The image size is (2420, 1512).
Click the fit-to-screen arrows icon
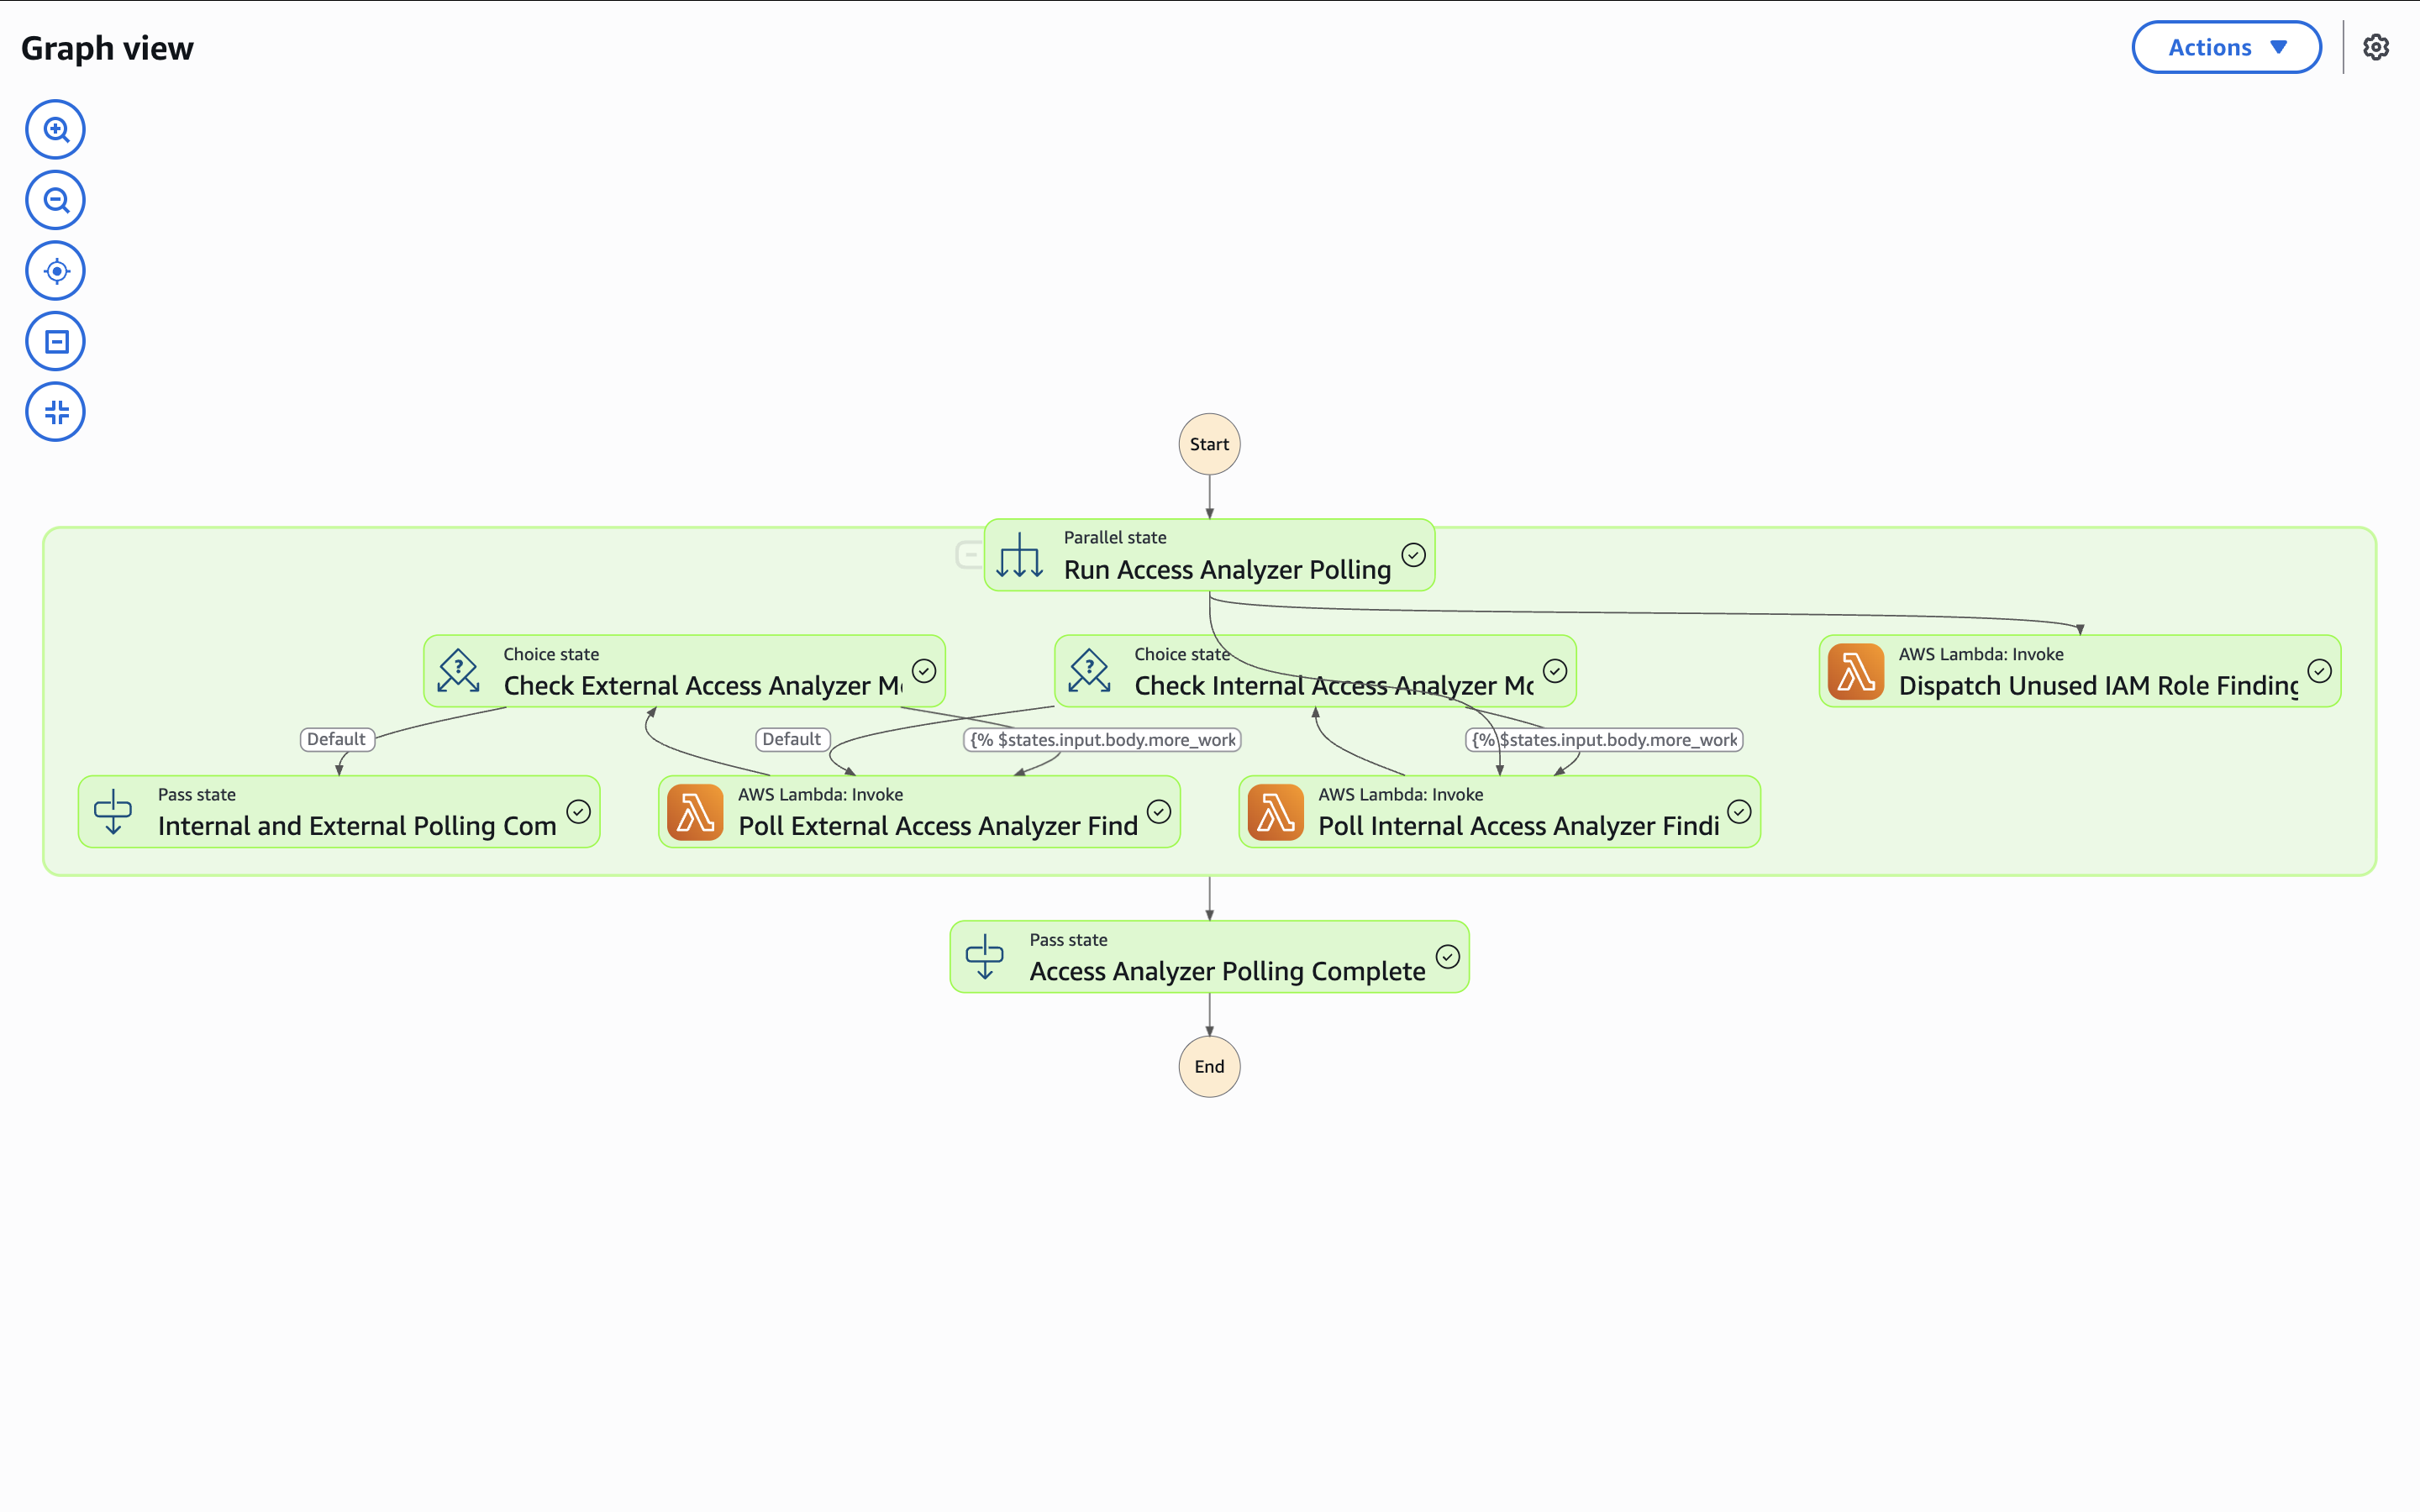click(x=55, y=412)
